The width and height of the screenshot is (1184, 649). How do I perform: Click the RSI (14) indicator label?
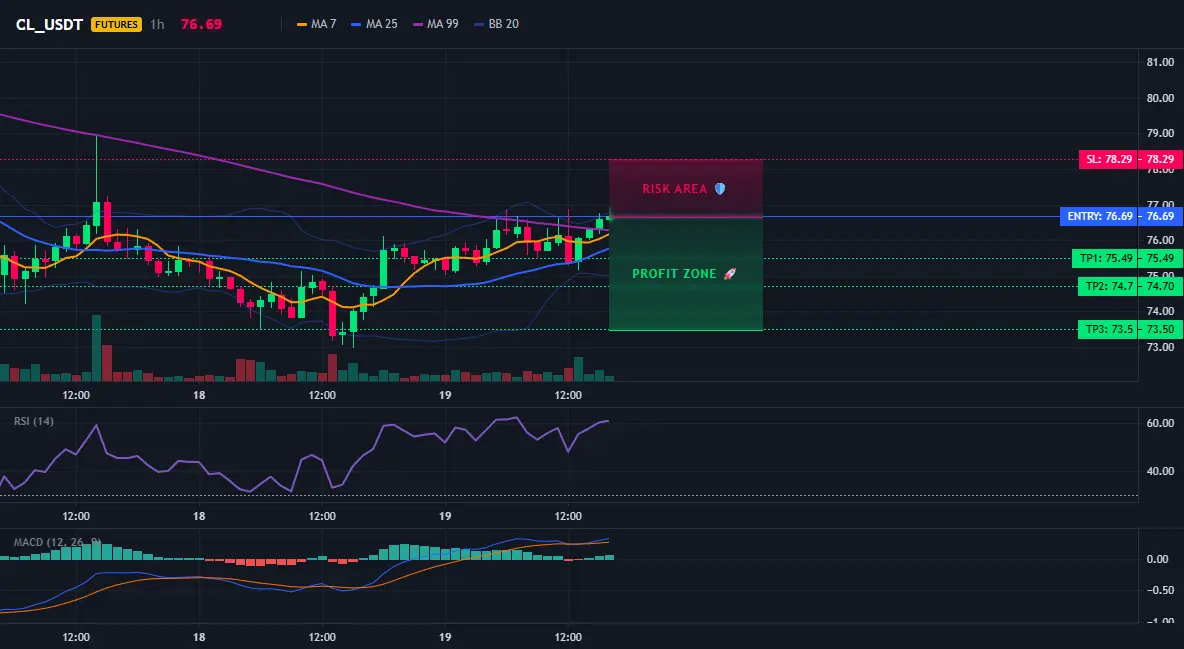click(x=34, y=421)
